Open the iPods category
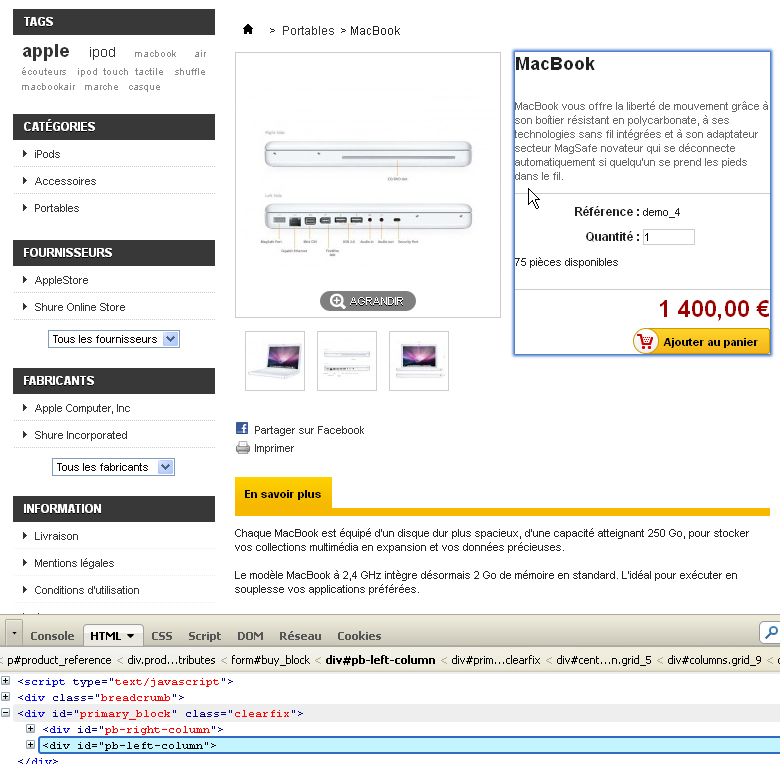This screenshot has width=780, height=764. 47,154
